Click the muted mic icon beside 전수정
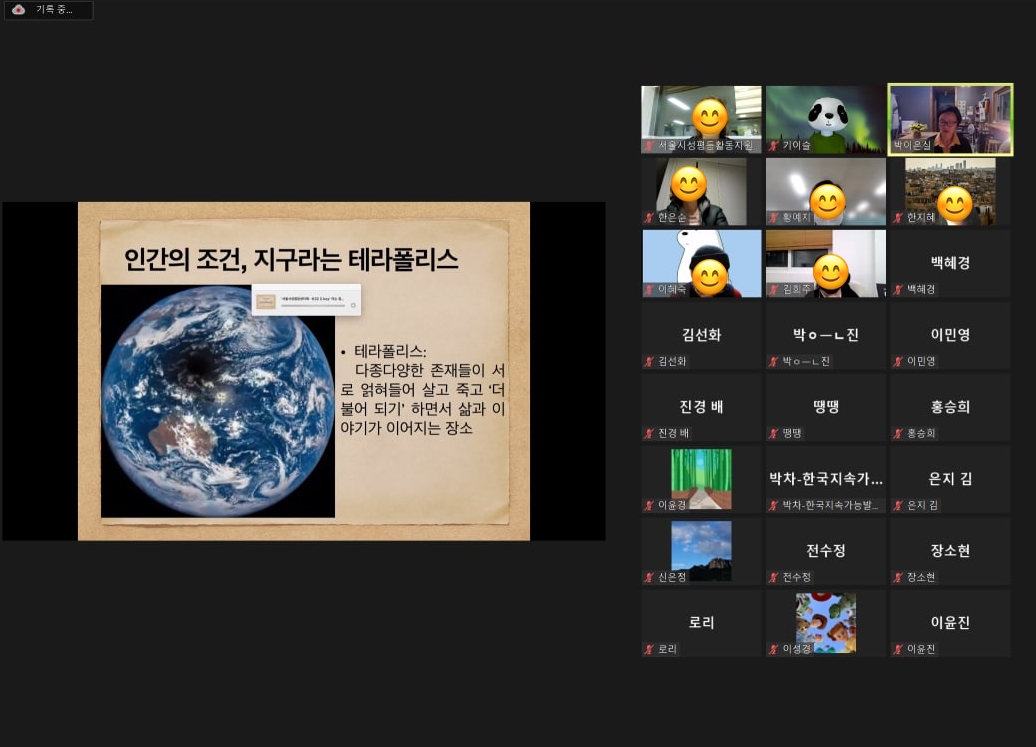 [772, 577]
